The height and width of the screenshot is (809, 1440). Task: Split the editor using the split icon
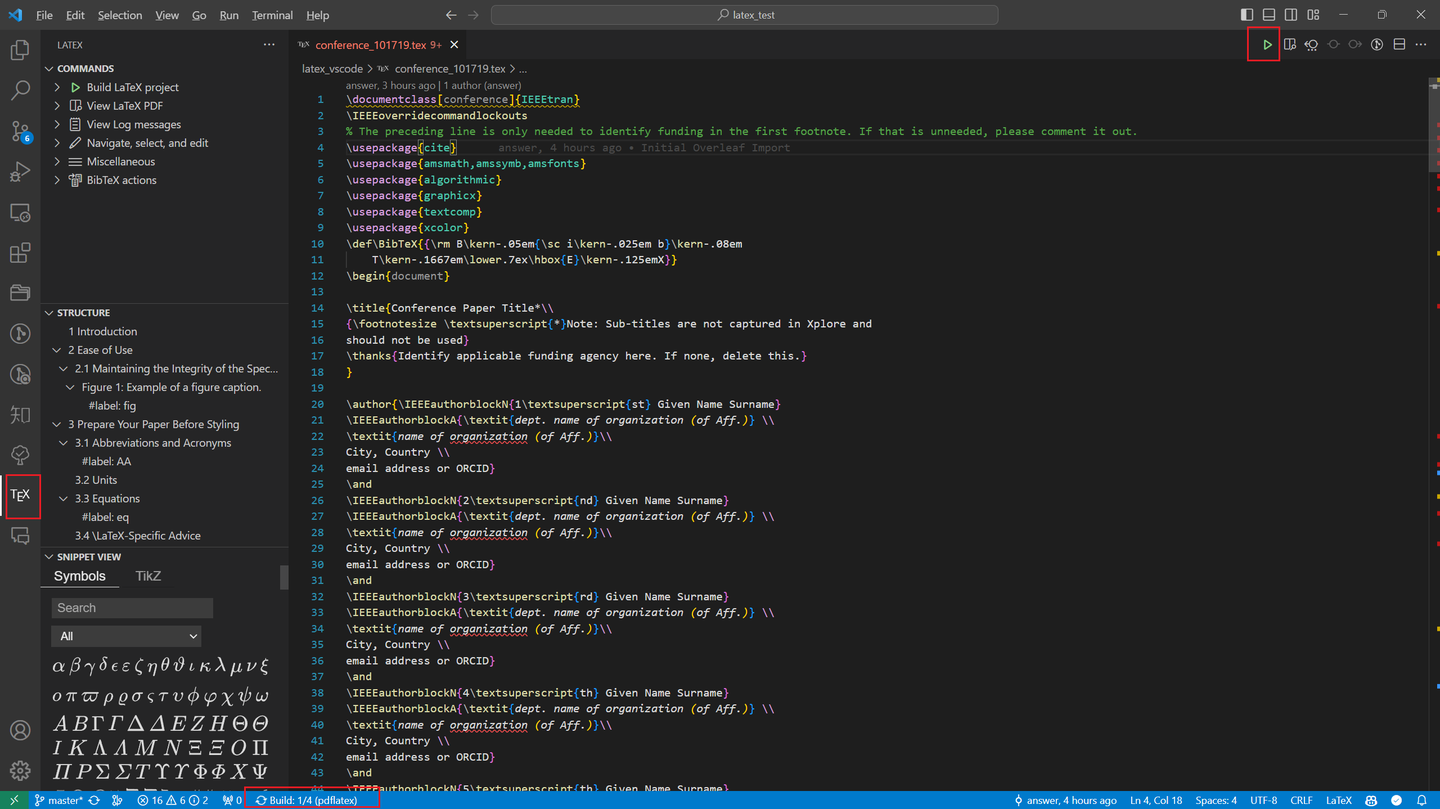pyautogui.click(x=1399, y=44)
